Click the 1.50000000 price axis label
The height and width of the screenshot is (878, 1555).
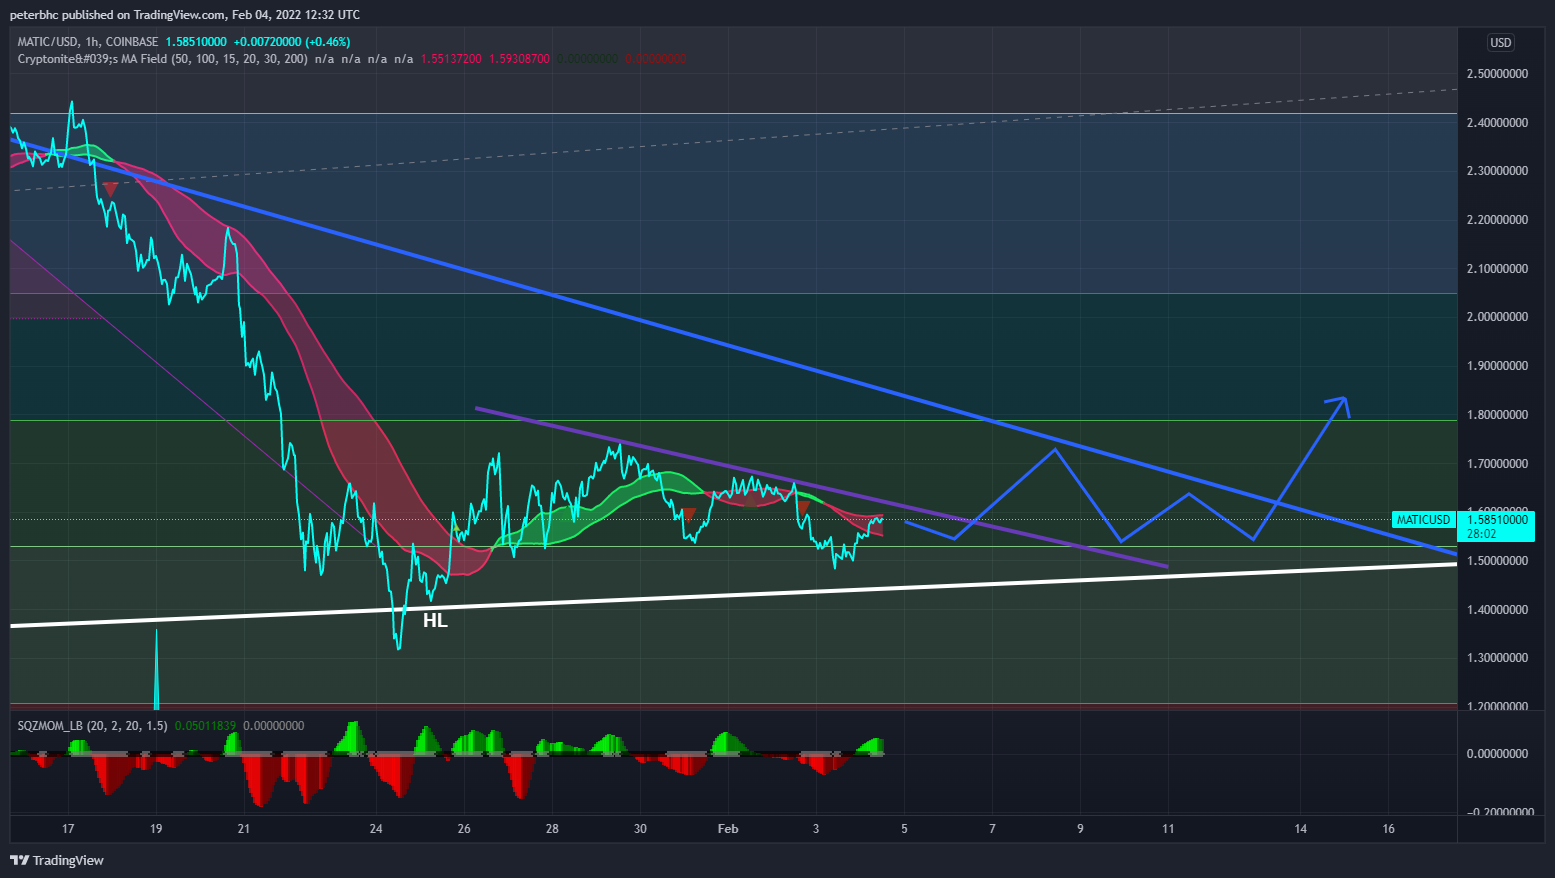(x=1497, y=561)
